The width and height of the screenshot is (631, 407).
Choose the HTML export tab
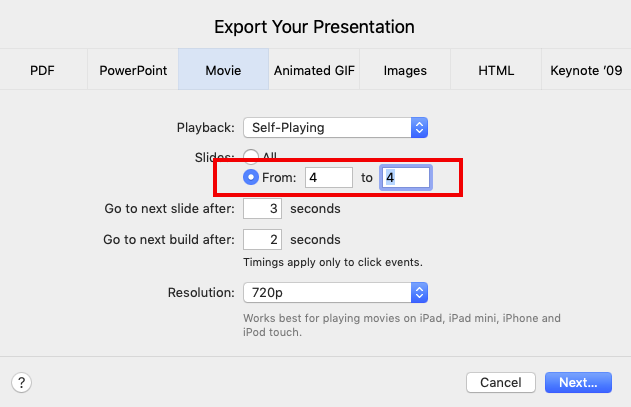point(496,71)
